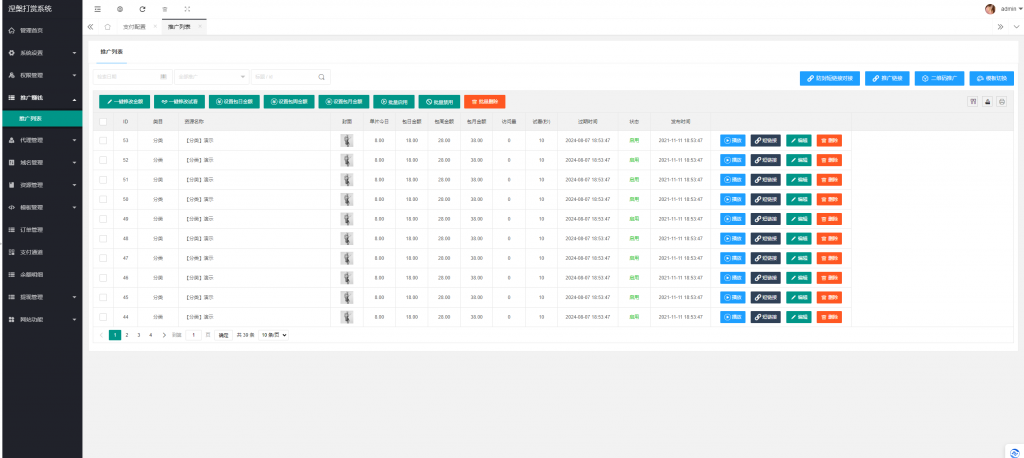Screen dimensions: 1024x458
Task: Open 订单管理 in the sidebar
Action: pos(41,229)
